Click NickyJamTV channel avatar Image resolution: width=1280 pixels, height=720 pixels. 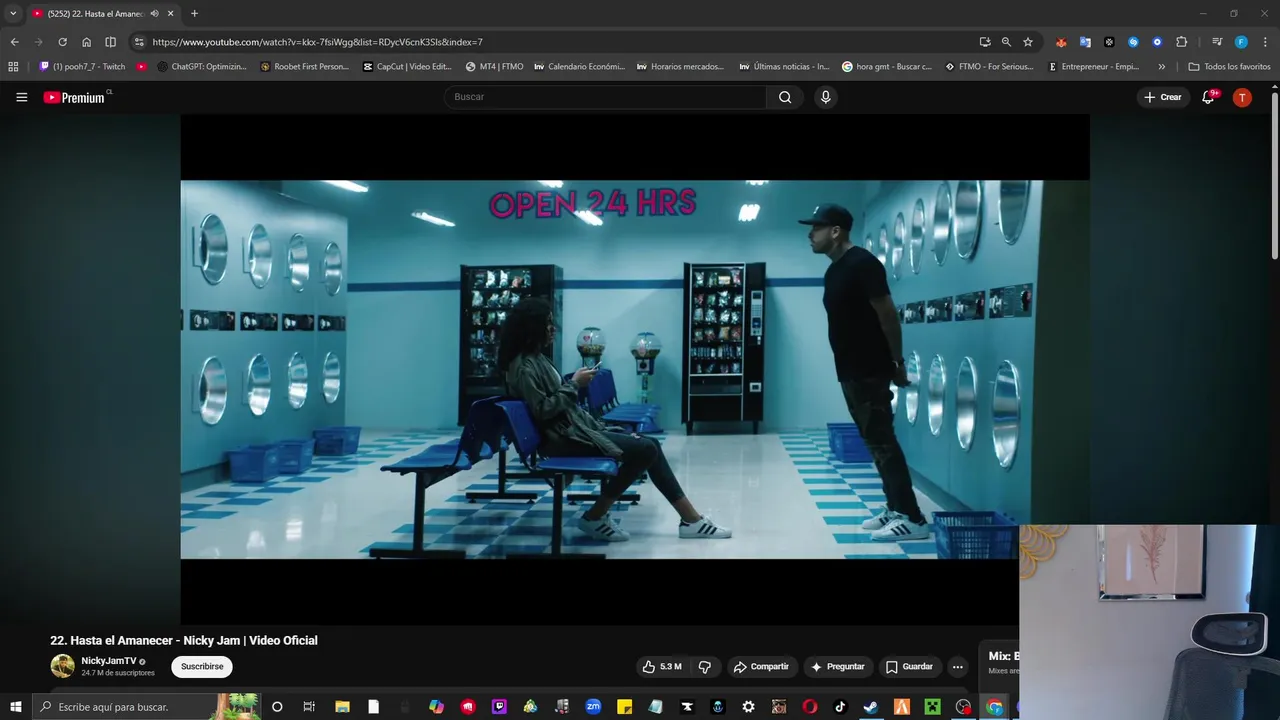point(62,666)
